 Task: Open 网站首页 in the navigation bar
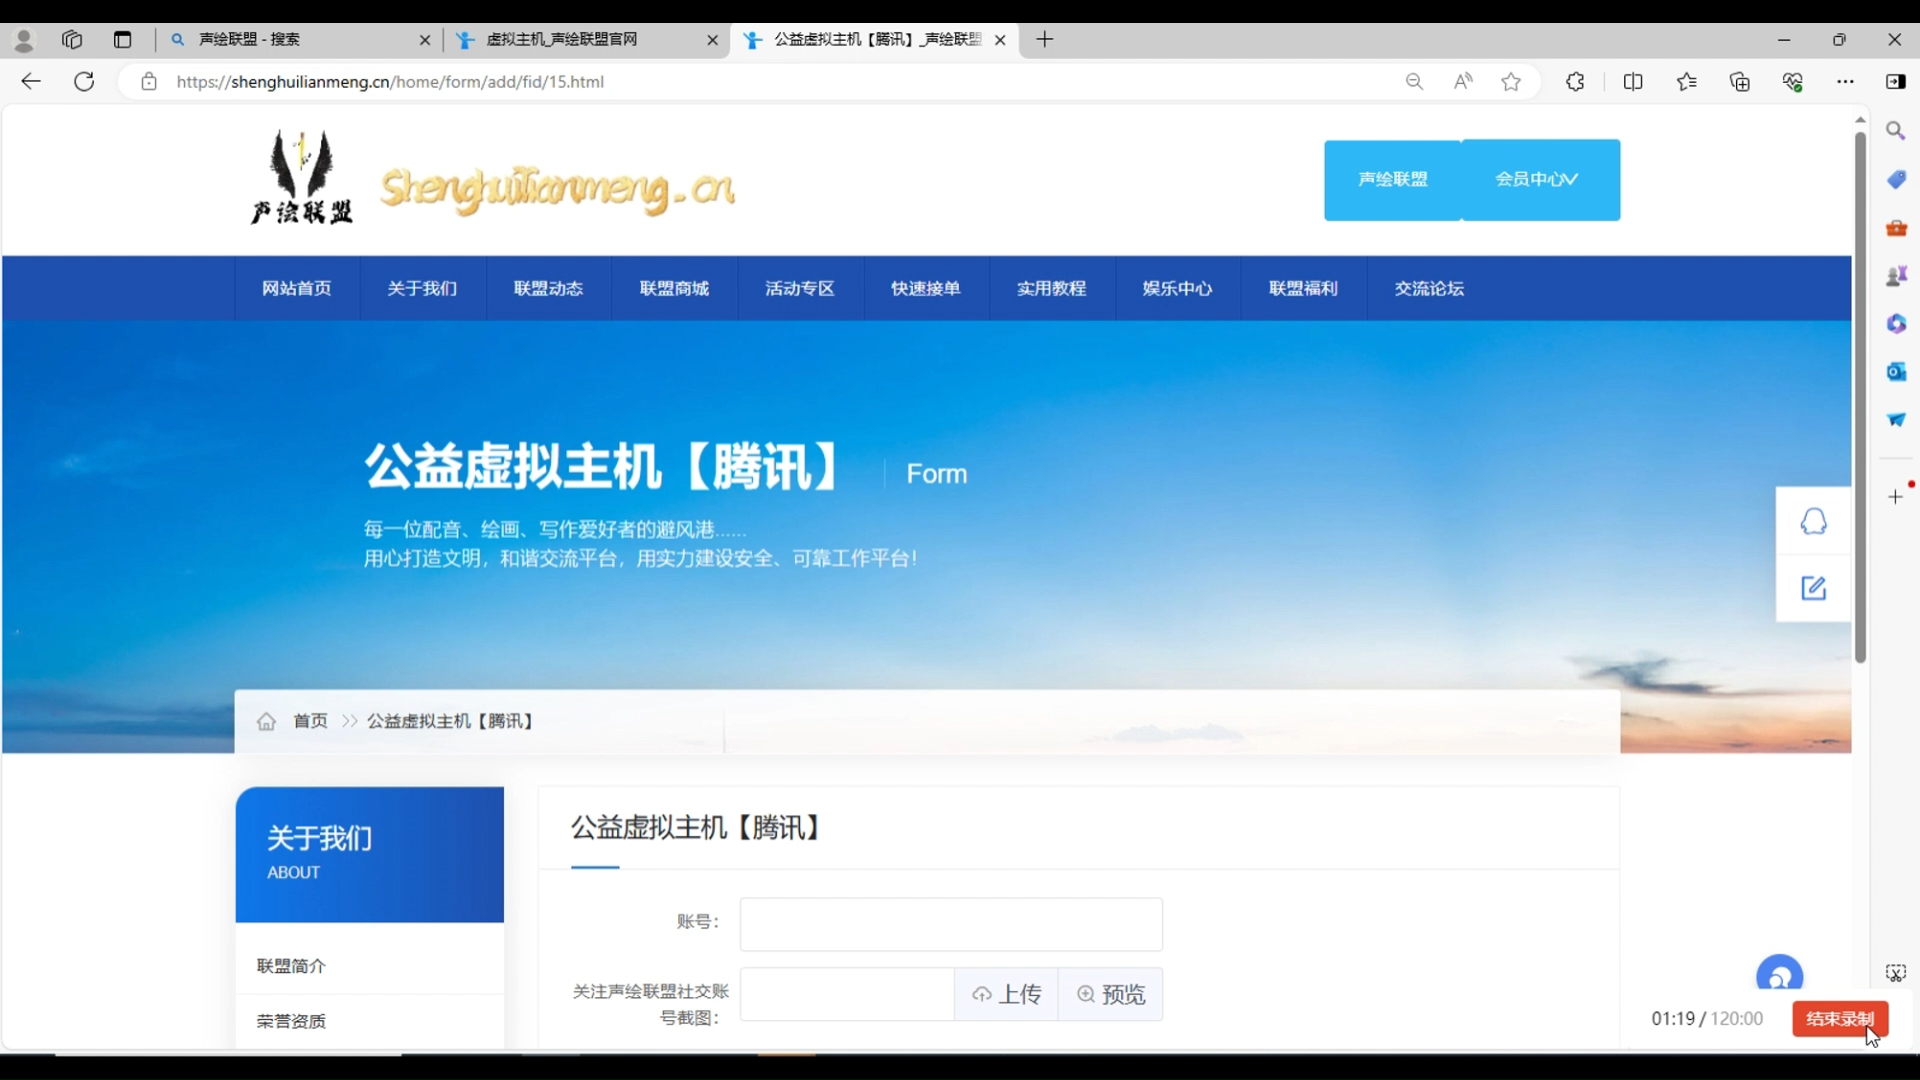297,288
